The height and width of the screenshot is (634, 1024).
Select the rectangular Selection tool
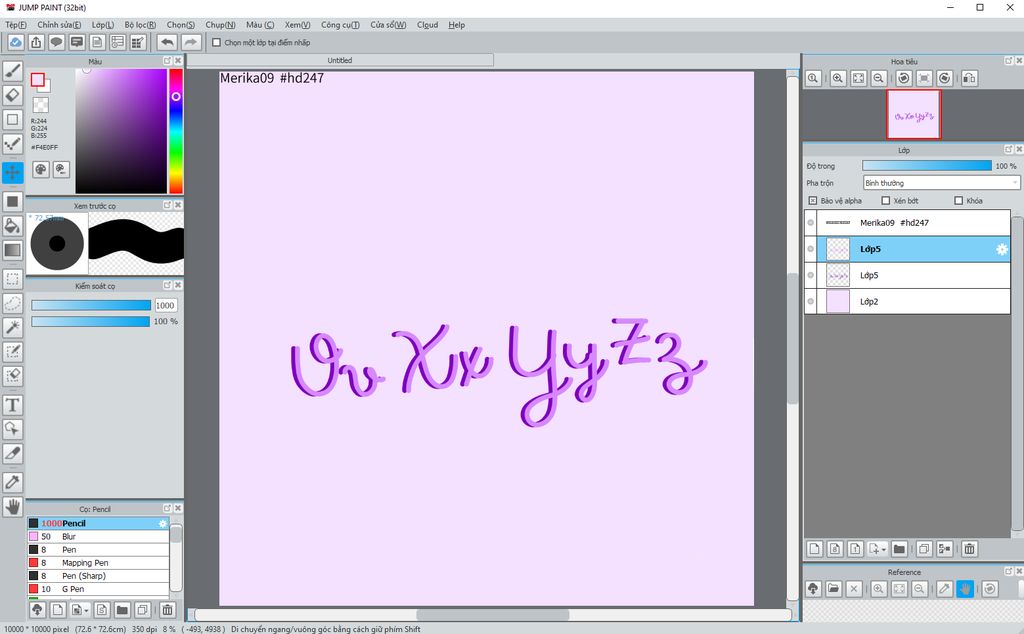12,279
